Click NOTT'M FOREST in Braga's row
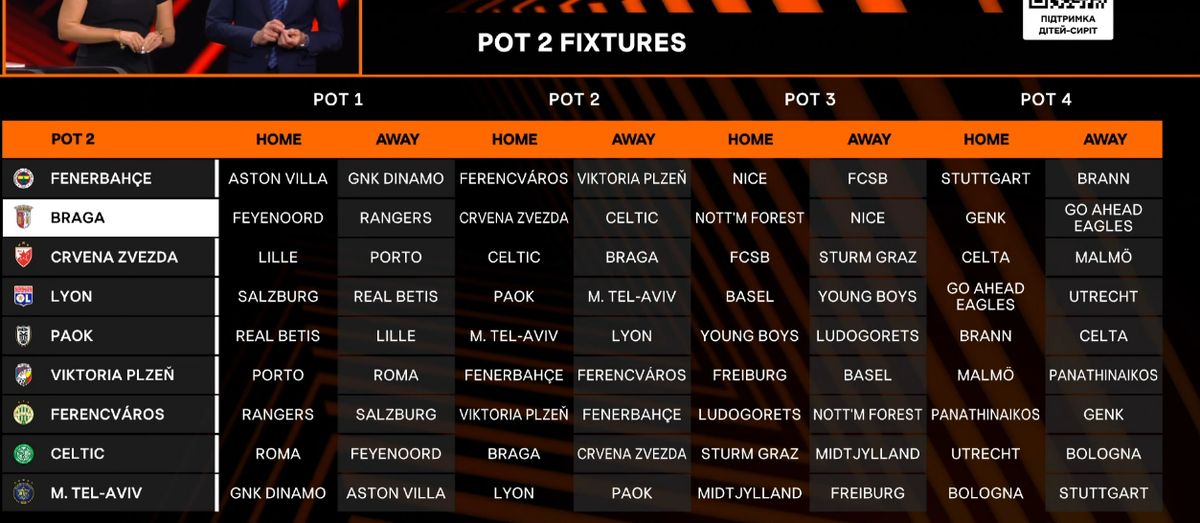1200x523 pixels. pyautogui.click(x=750, y=217)
